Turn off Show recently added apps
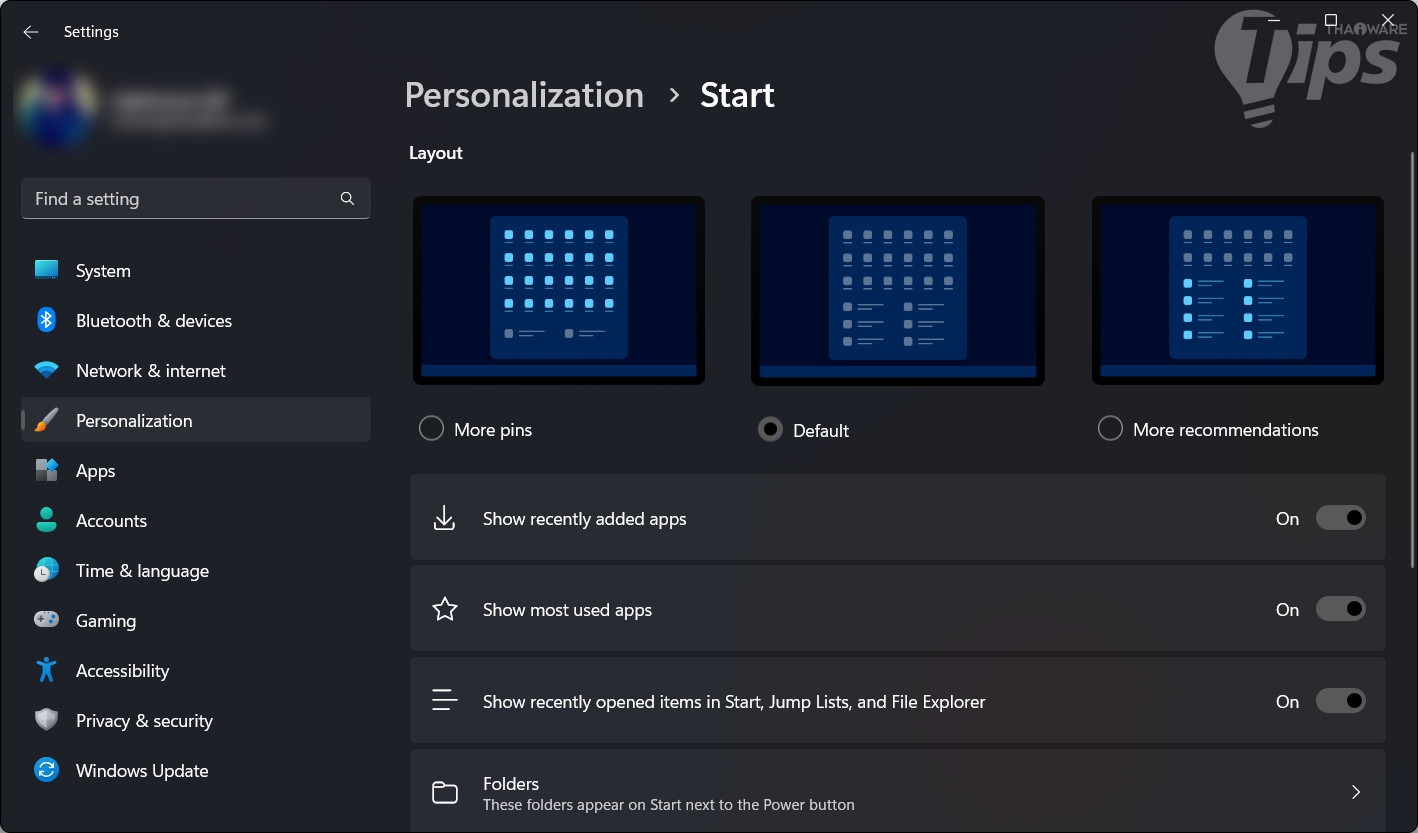 [x=1340, y=518]
